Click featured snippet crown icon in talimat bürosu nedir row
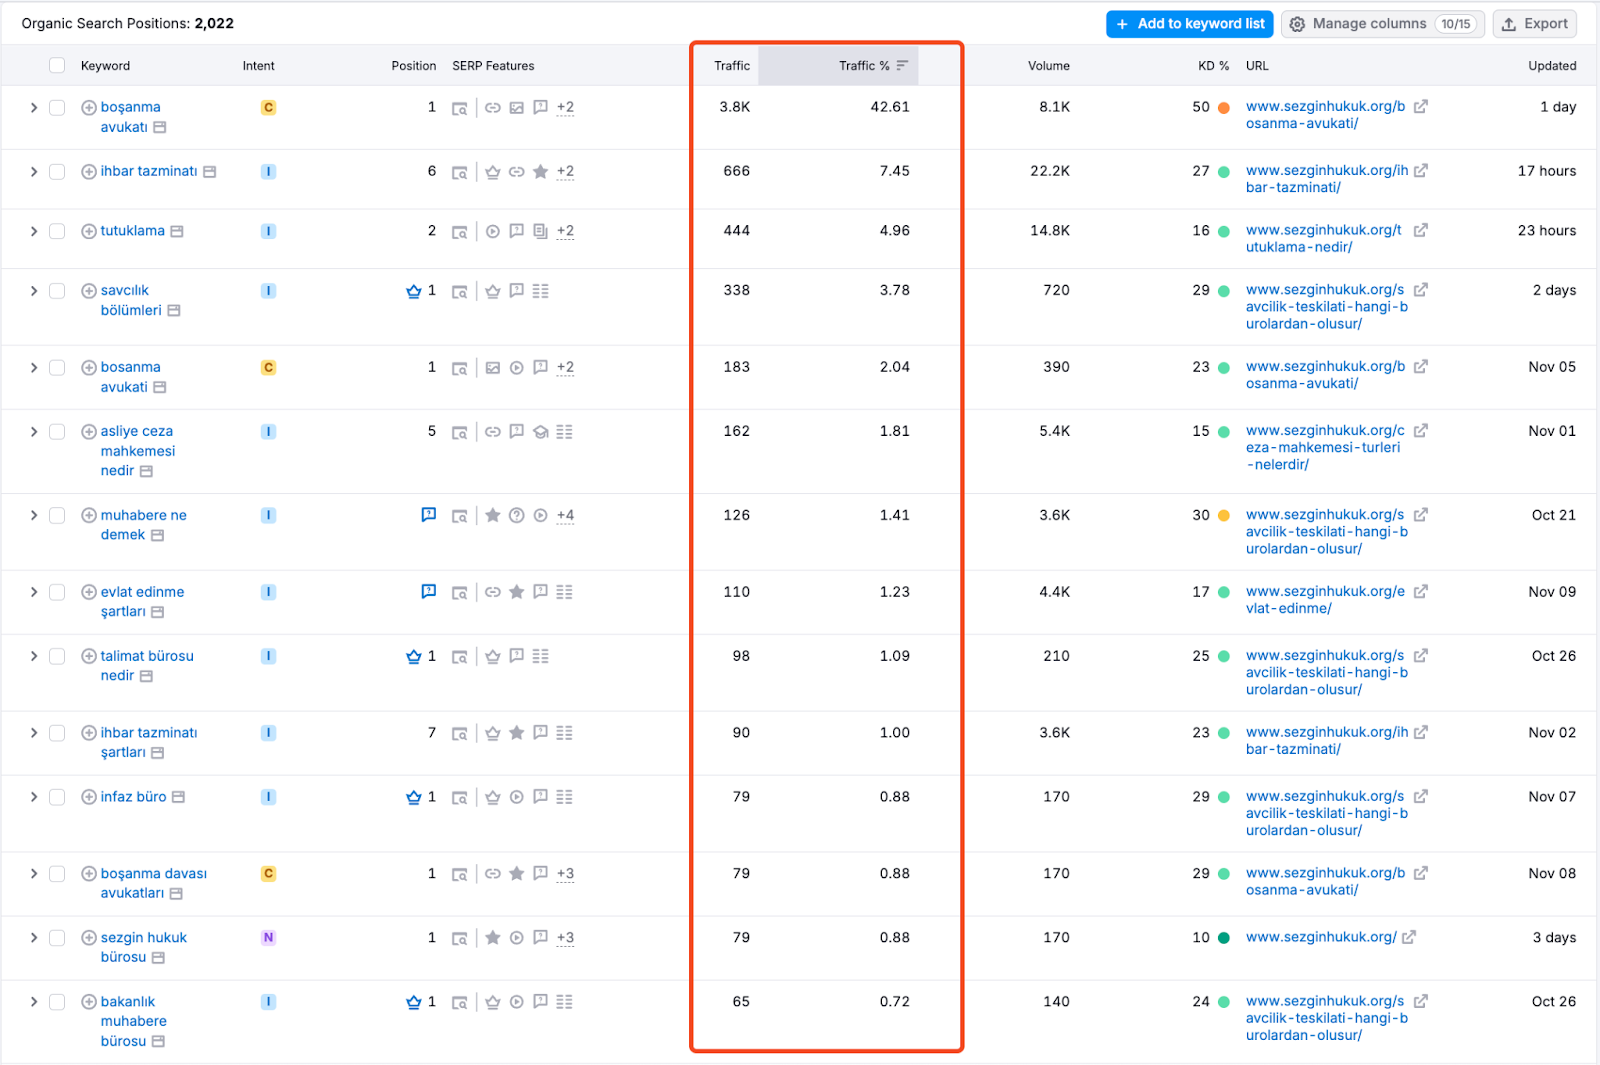 pyautogui.click(x=413, y=656)
